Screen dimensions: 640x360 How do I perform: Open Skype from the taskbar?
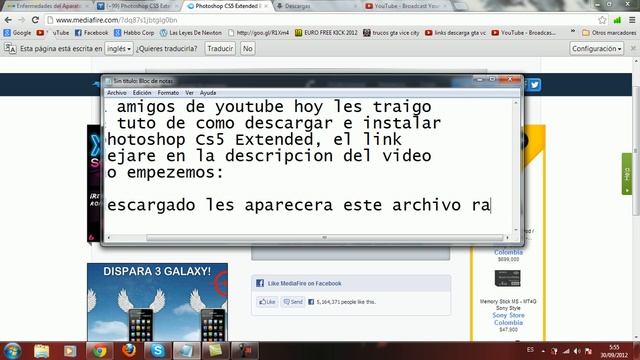(x=158, y=351)
